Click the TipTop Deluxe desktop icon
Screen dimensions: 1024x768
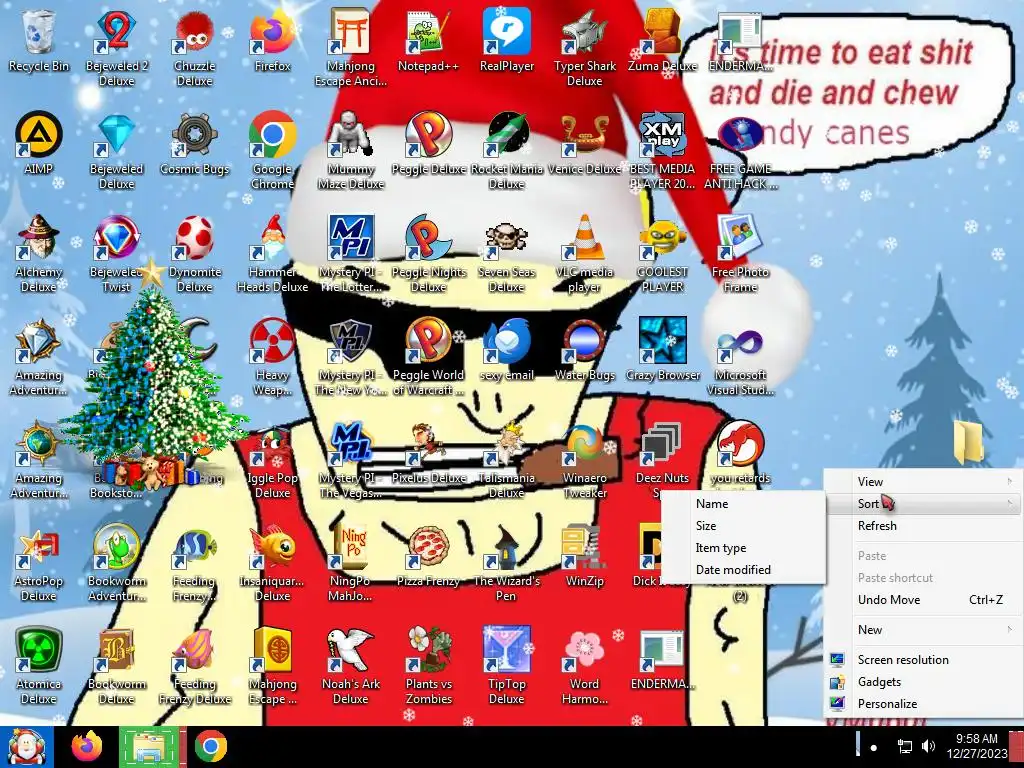point(507,667)
